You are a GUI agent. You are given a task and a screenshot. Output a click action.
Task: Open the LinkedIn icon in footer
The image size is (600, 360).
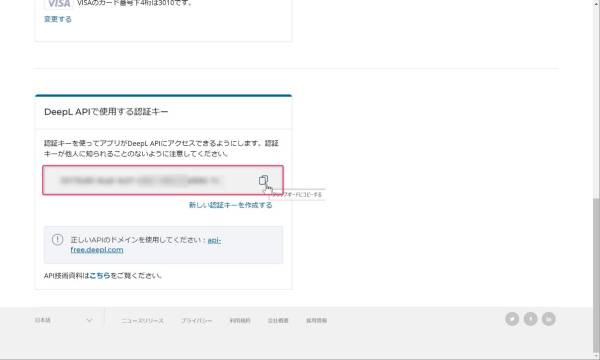pos(549,319)
